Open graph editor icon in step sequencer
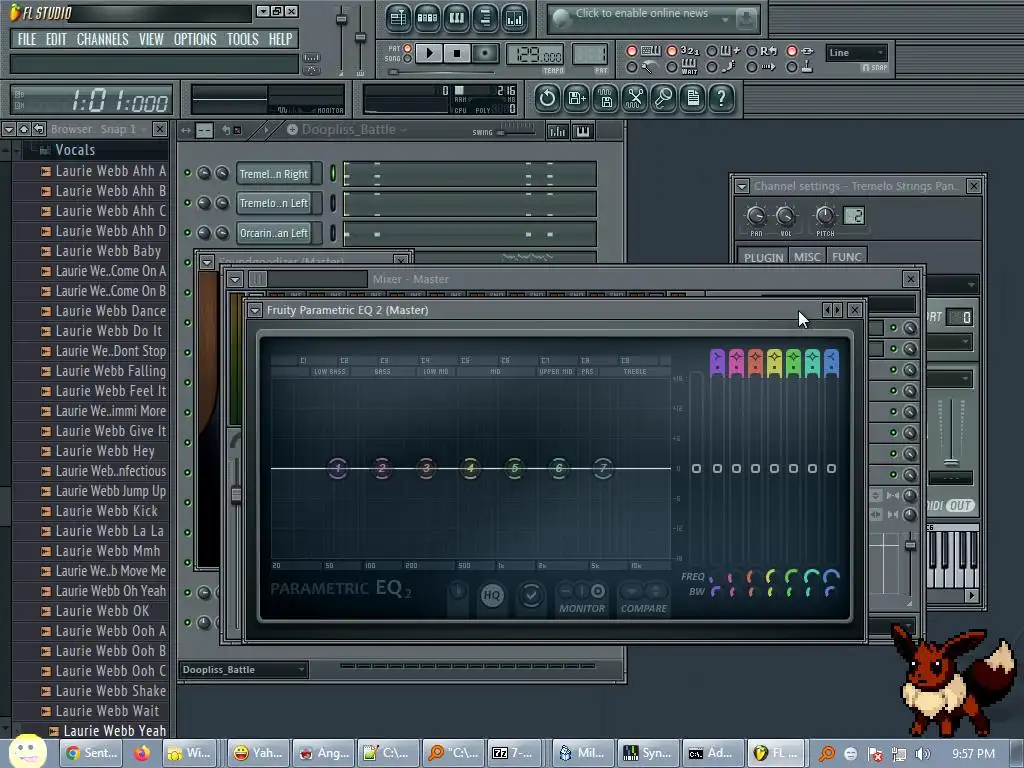The image size is (1024, 768). (x=558, y=131)
